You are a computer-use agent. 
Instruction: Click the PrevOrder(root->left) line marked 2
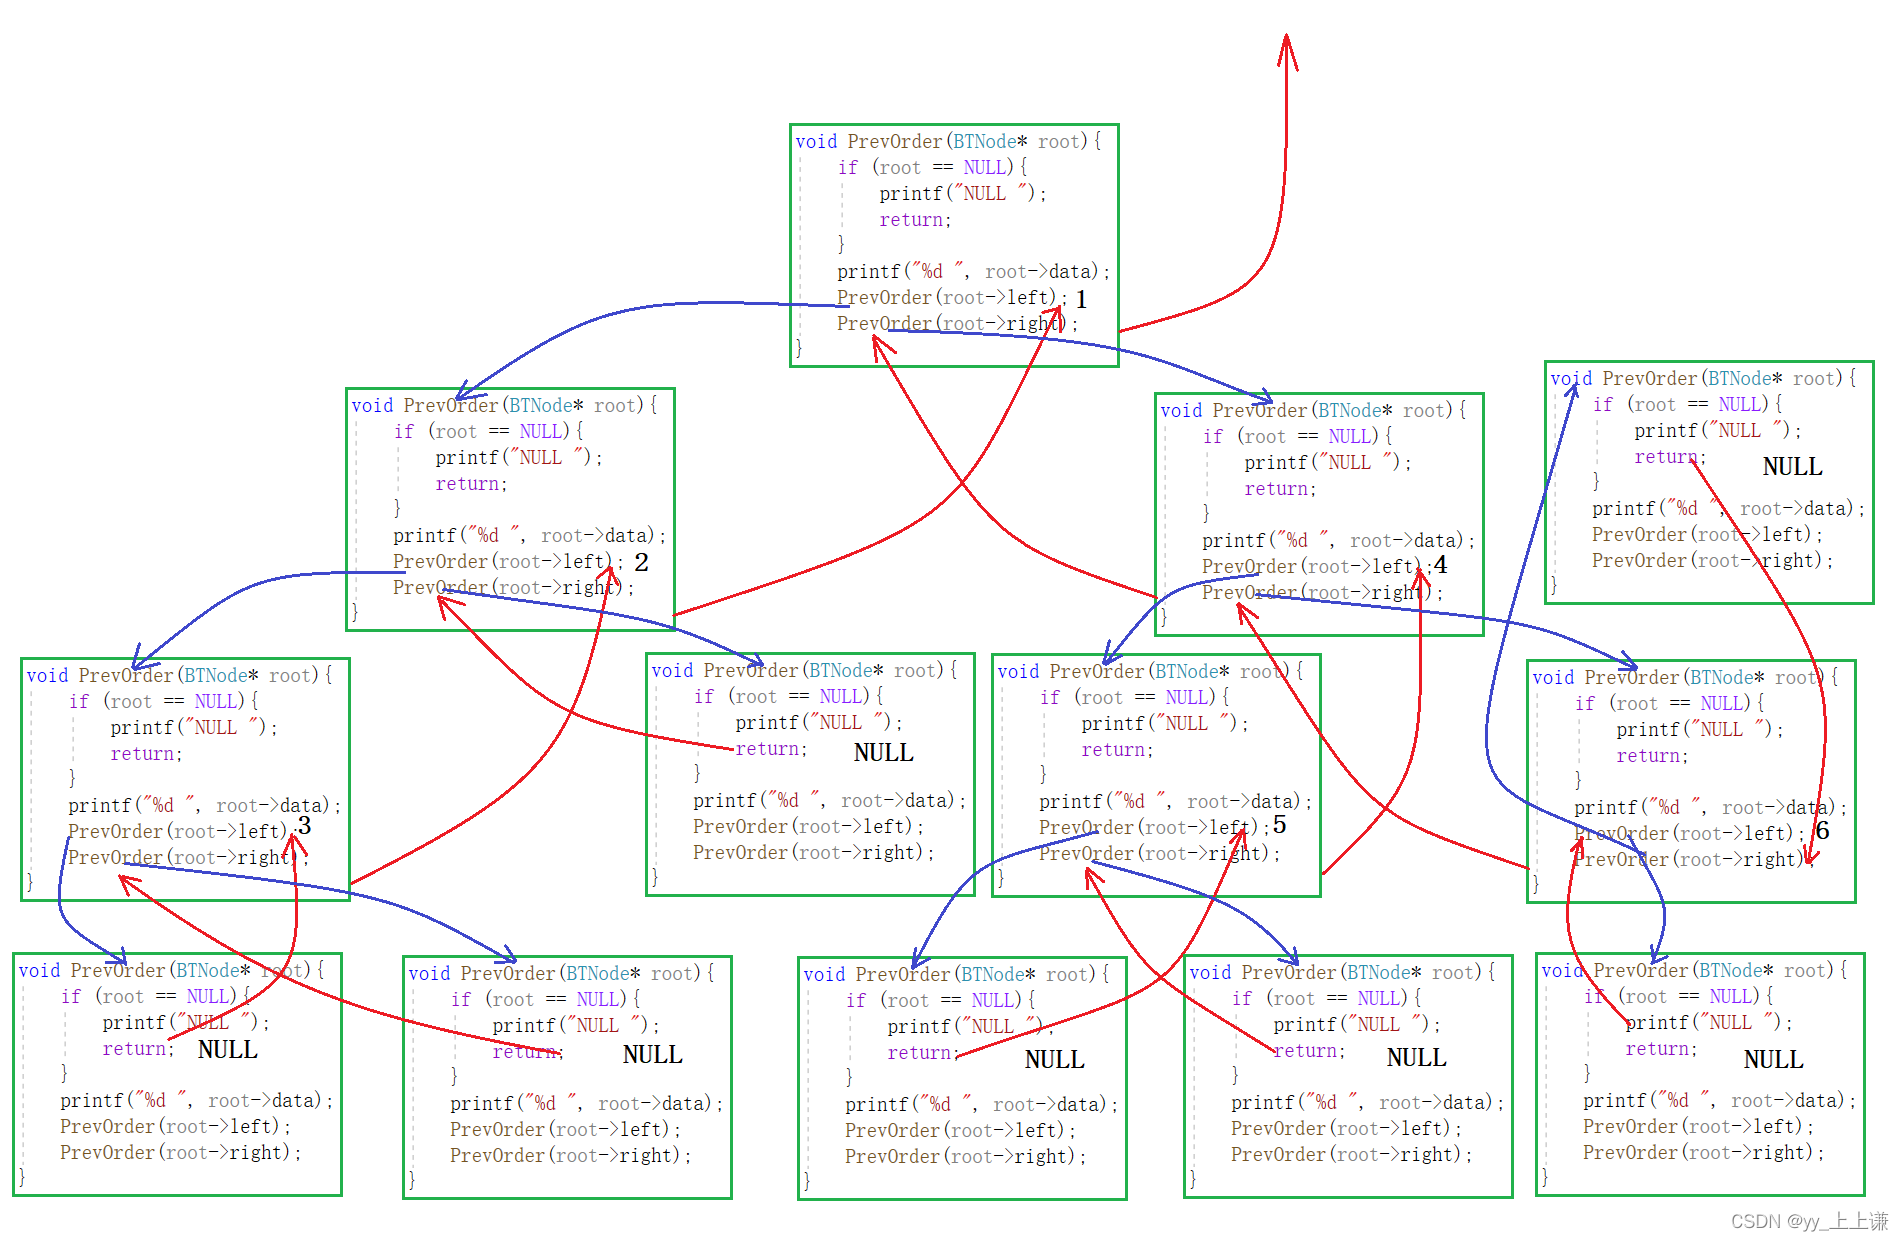[x=508, y=562]
